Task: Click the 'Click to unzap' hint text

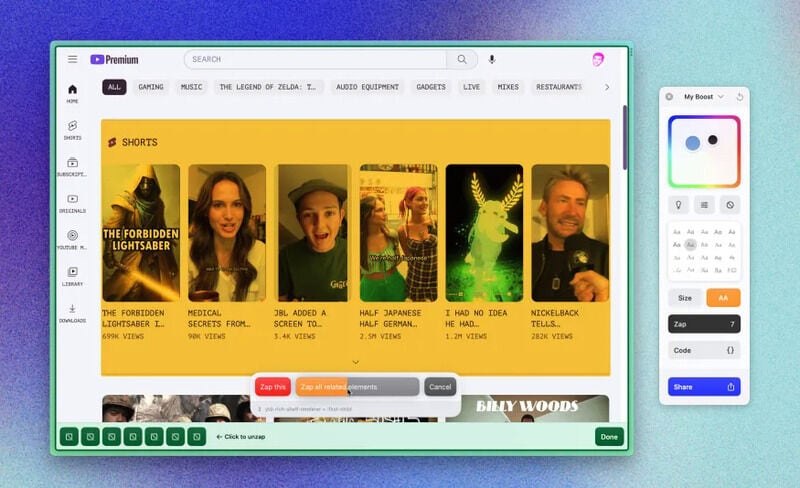Action: tap(241, 437)
